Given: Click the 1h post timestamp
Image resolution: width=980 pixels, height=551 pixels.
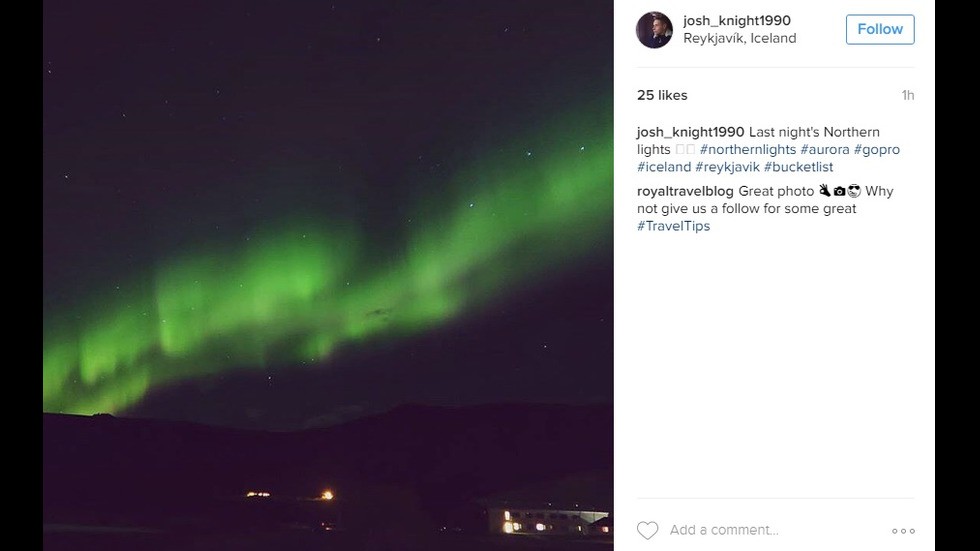Looking at the screenshot, I should click(908, 95).
